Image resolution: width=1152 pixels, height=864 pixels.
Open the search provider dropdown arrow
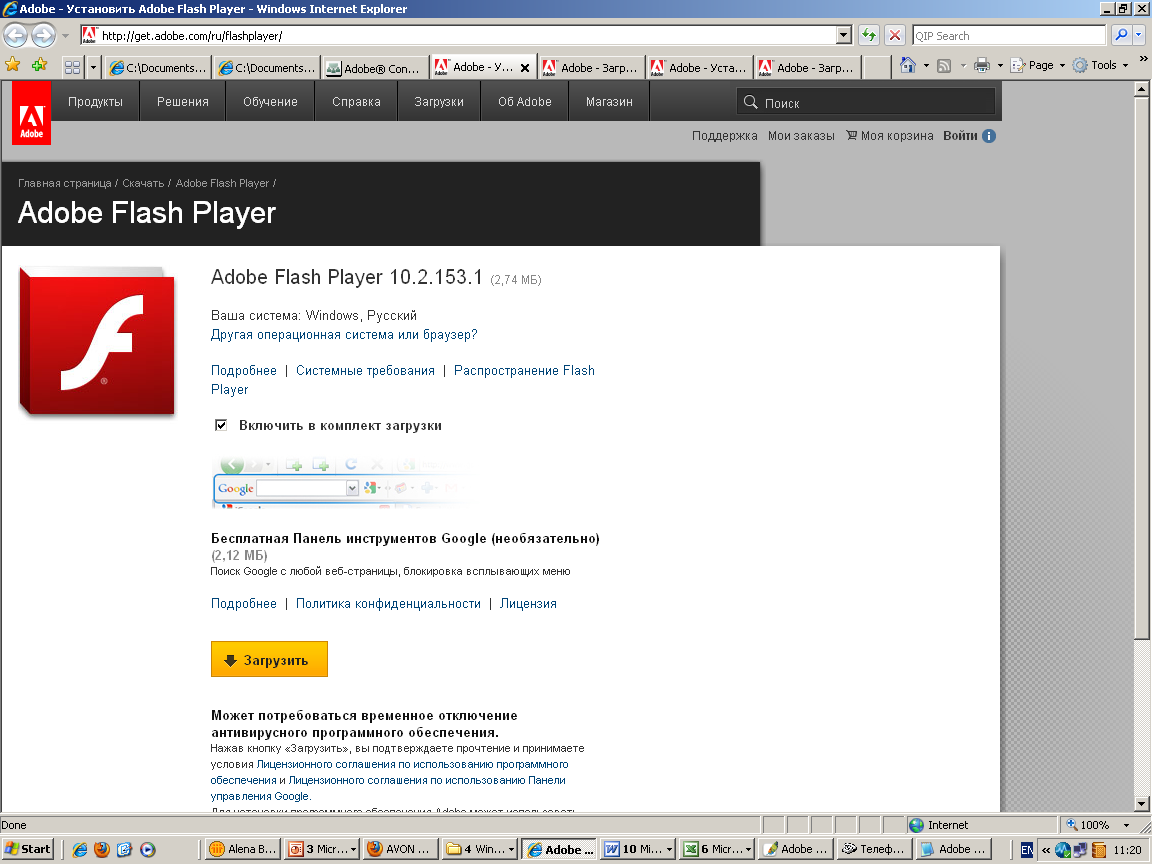(1139, 35)
